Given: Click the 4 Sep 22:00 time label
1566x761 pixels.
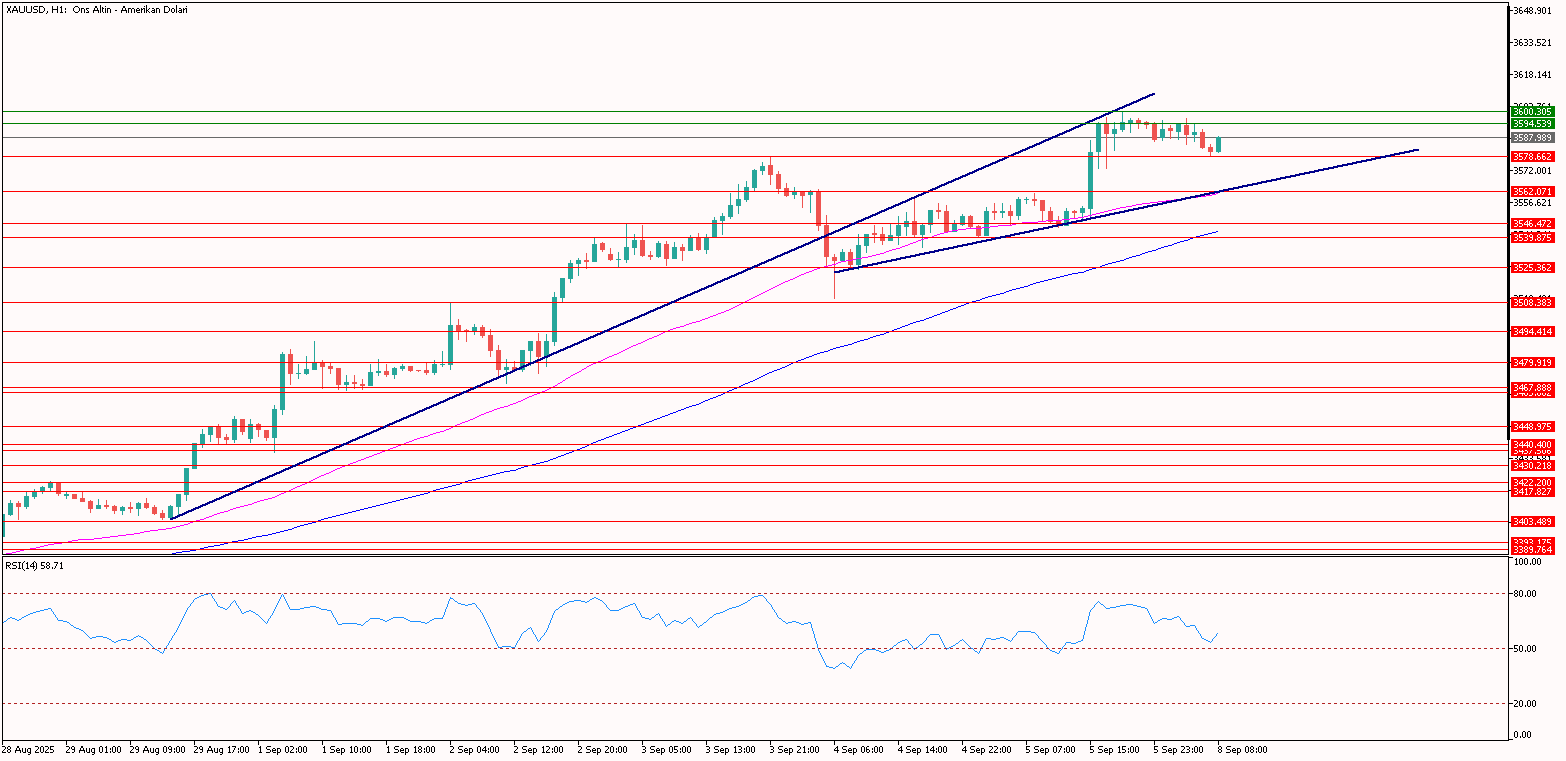Looking at the screenshot, I should 988,749.
